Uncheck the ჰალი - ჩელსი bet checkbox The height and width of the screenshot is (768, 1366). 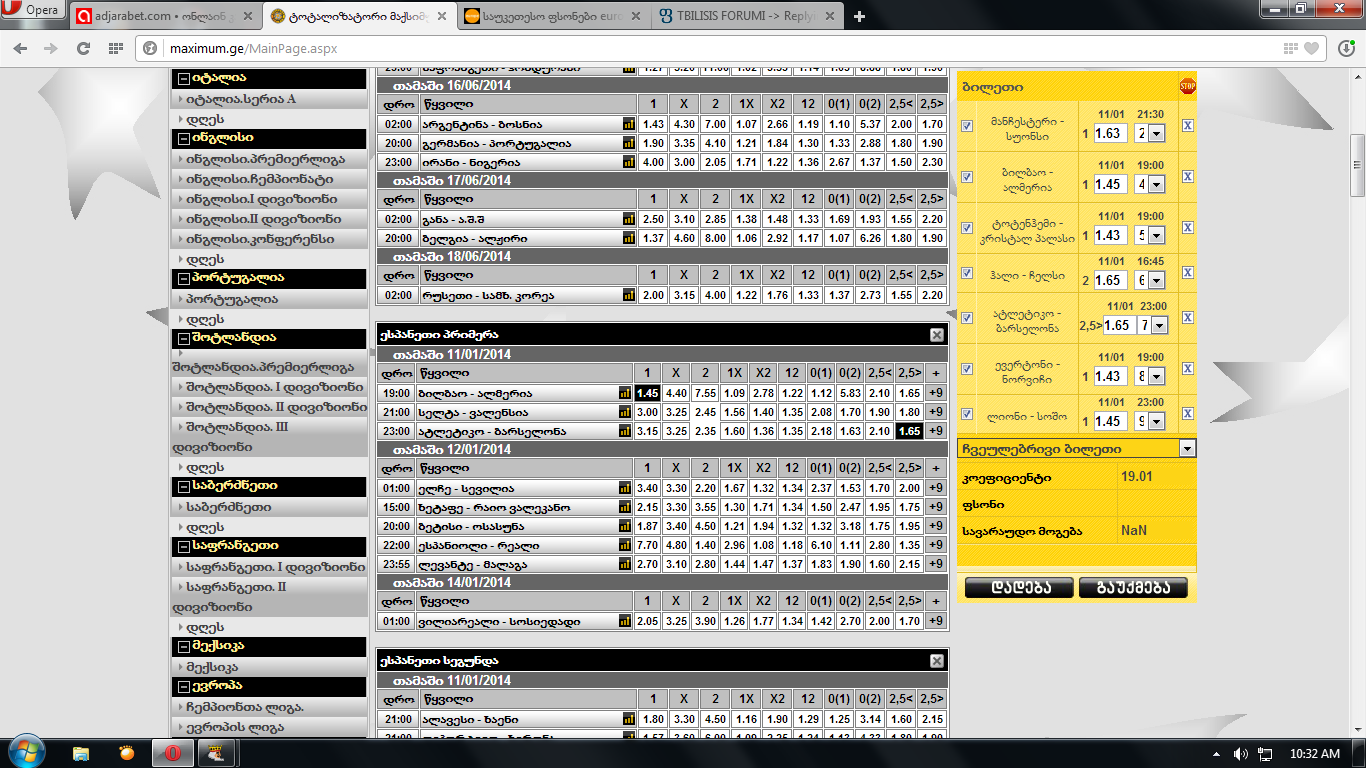tap(967, 274)
